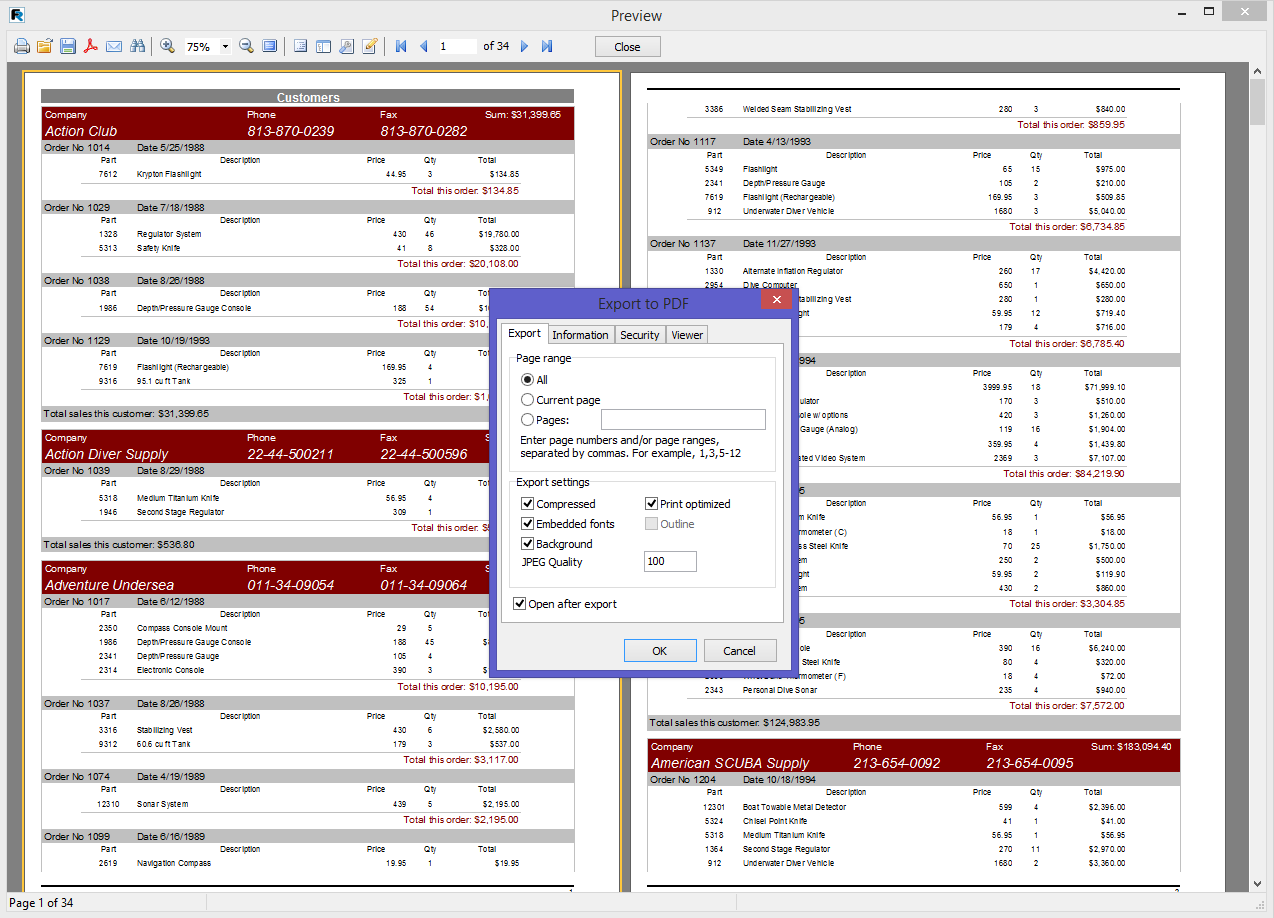Click the 'Adventure Undersea' company name

109,585
